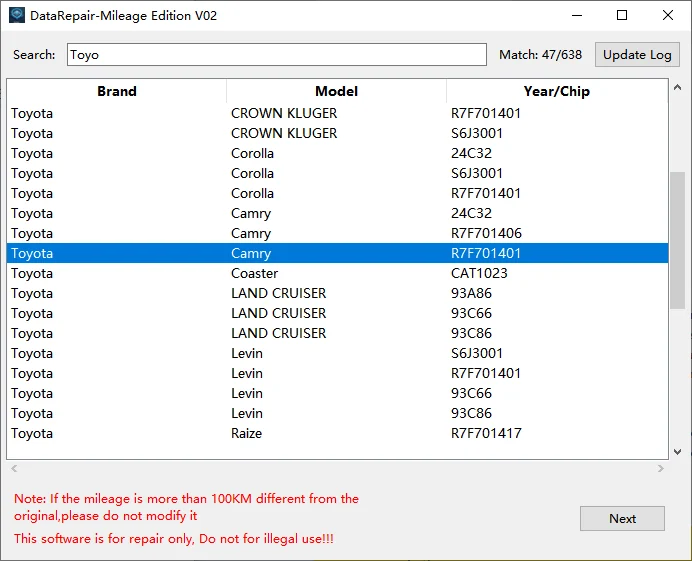Image resolution: width=692 pixels, height=561 pixels.
Task: Click the vertical scrollbar thumb
Action: pos(677,241)
